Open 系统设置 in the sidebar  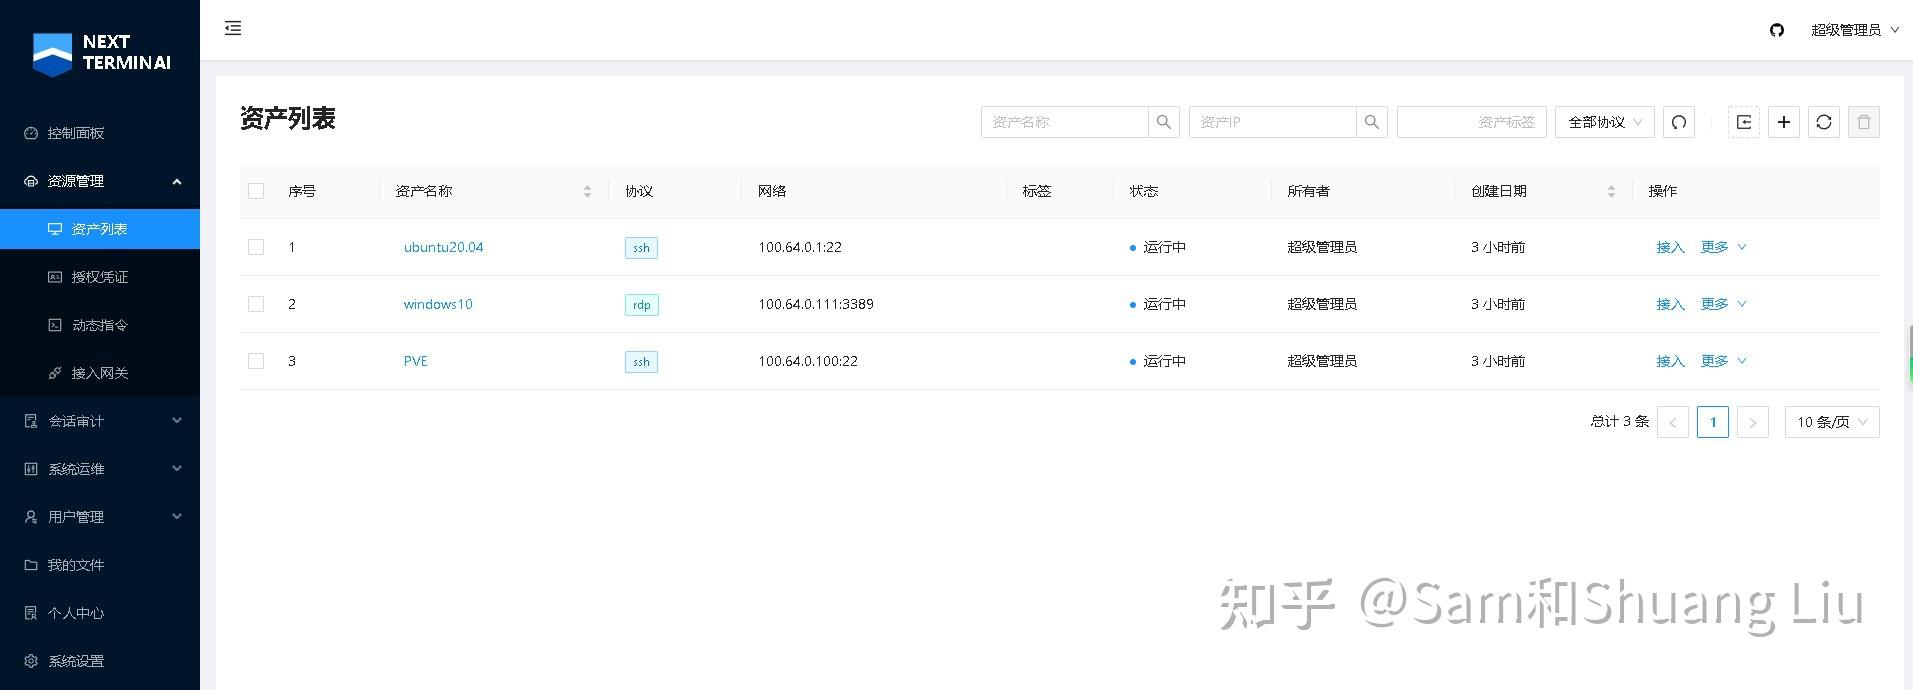(x=100, y=661)
